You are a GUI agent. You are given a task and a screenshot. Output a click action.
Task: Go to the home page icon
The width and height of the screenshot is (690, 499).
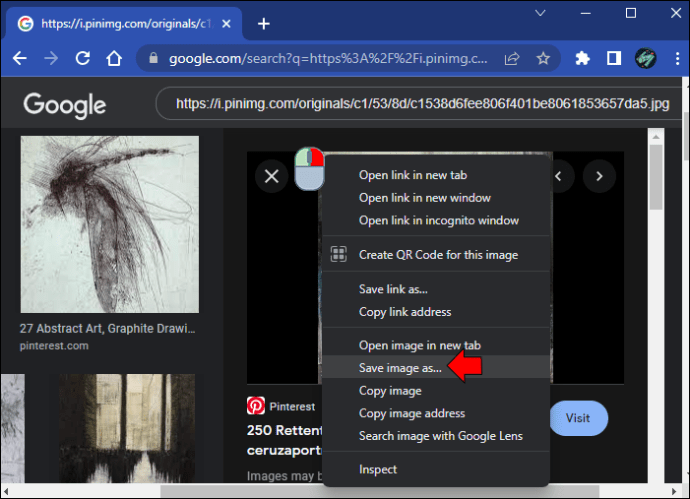114,58
